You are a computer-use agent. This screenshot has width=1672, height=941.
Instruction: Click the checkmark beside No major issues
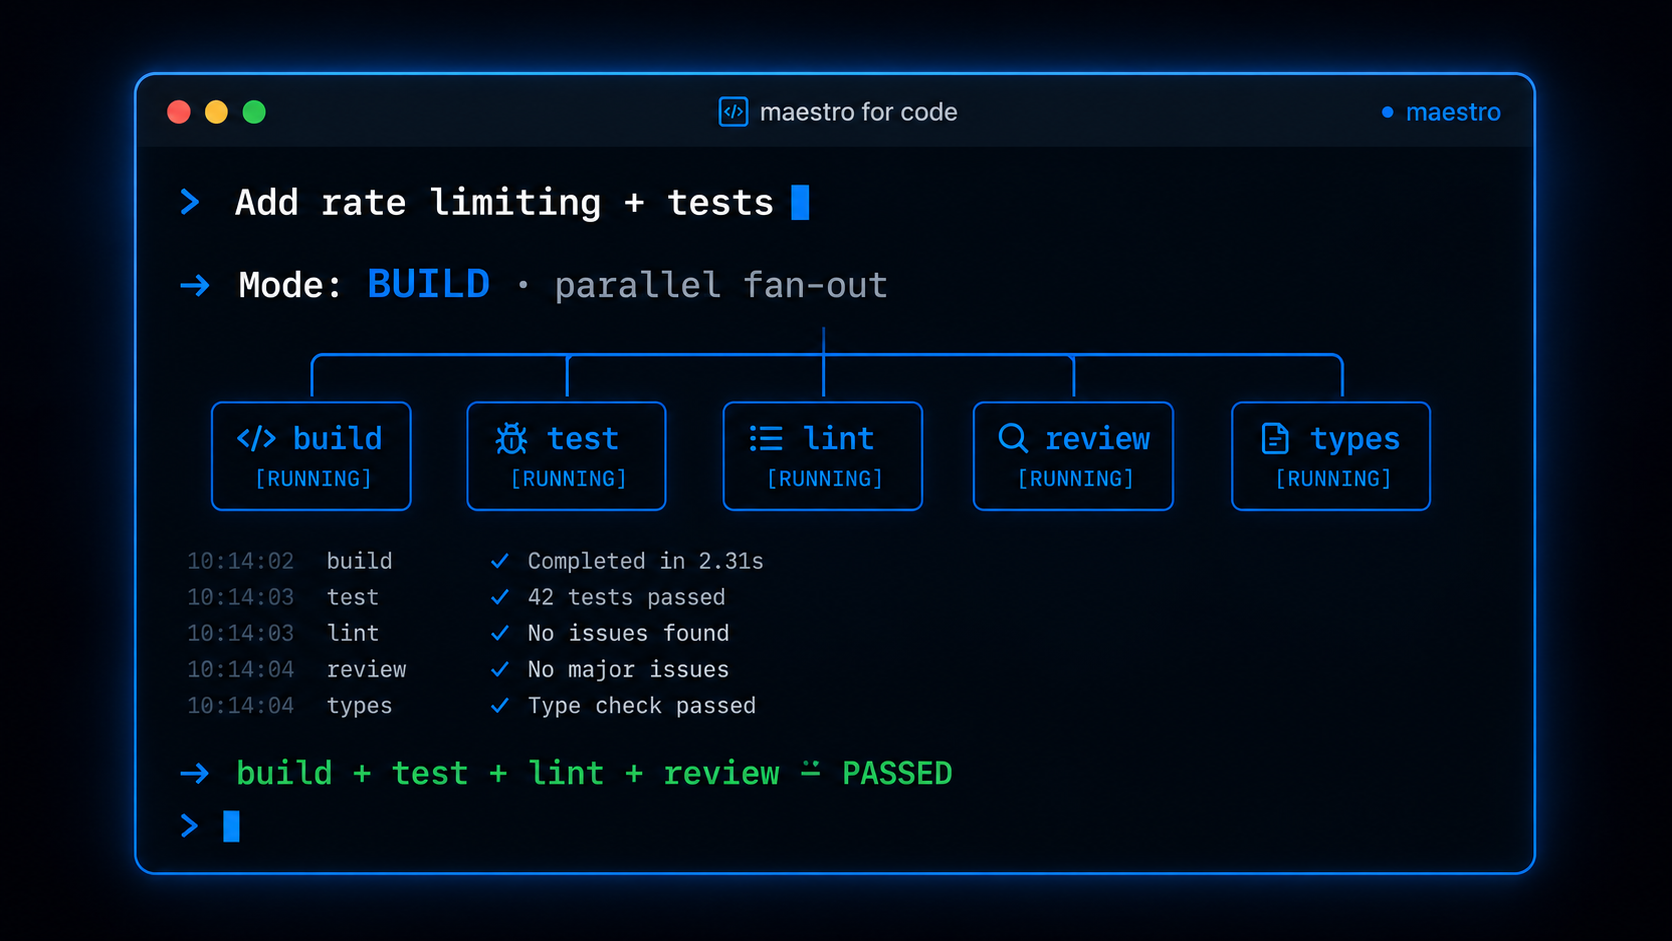(x=500, y=669)
